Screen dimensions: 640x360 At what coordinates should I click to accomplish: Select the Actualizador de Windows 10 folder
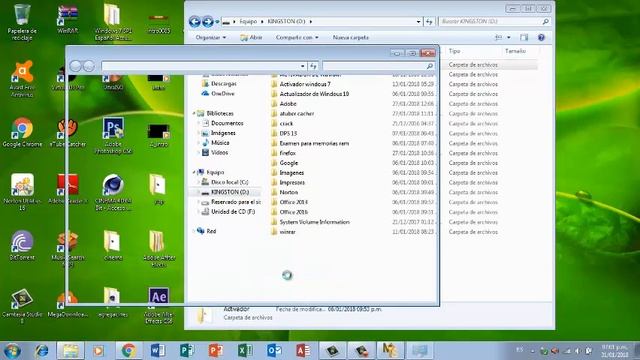tap(310, 94)
